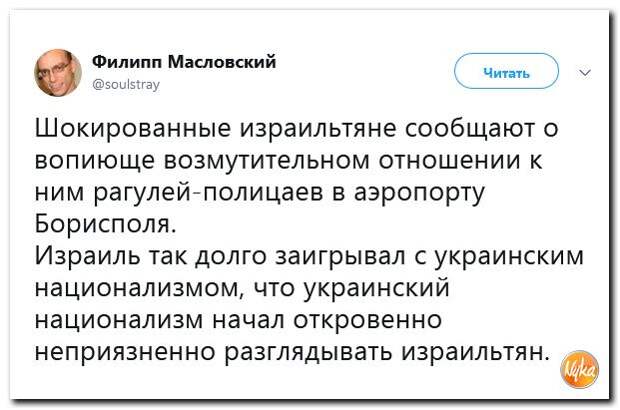Click the word заигрывал in the second paragraph

pos(340,257)
